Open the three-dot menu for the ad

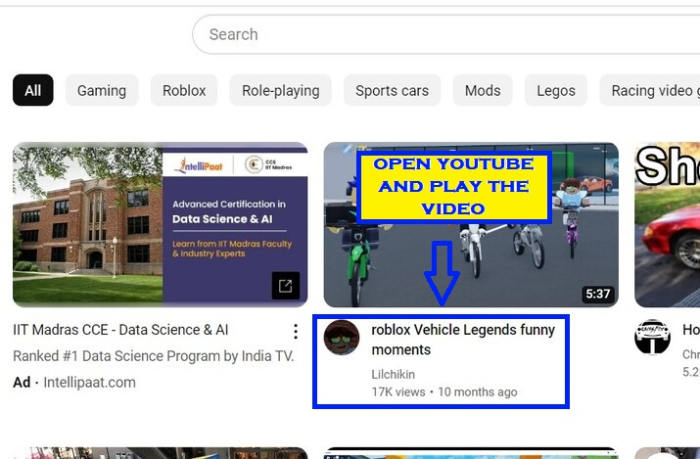pos(295,331)
